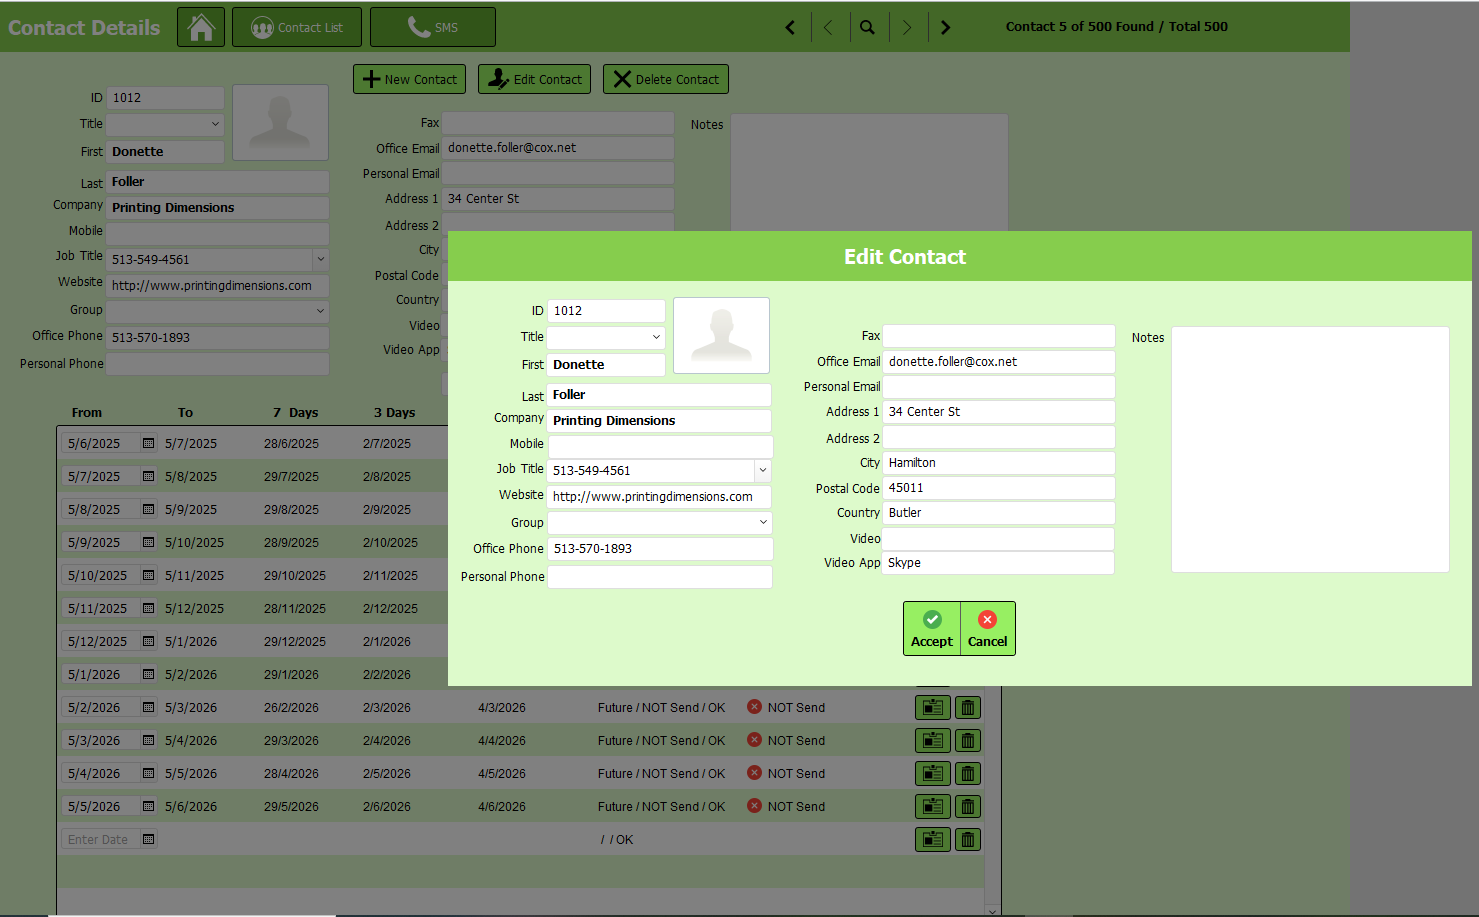Expand Job Title dropdown in background Contact Details

(321, 259)
